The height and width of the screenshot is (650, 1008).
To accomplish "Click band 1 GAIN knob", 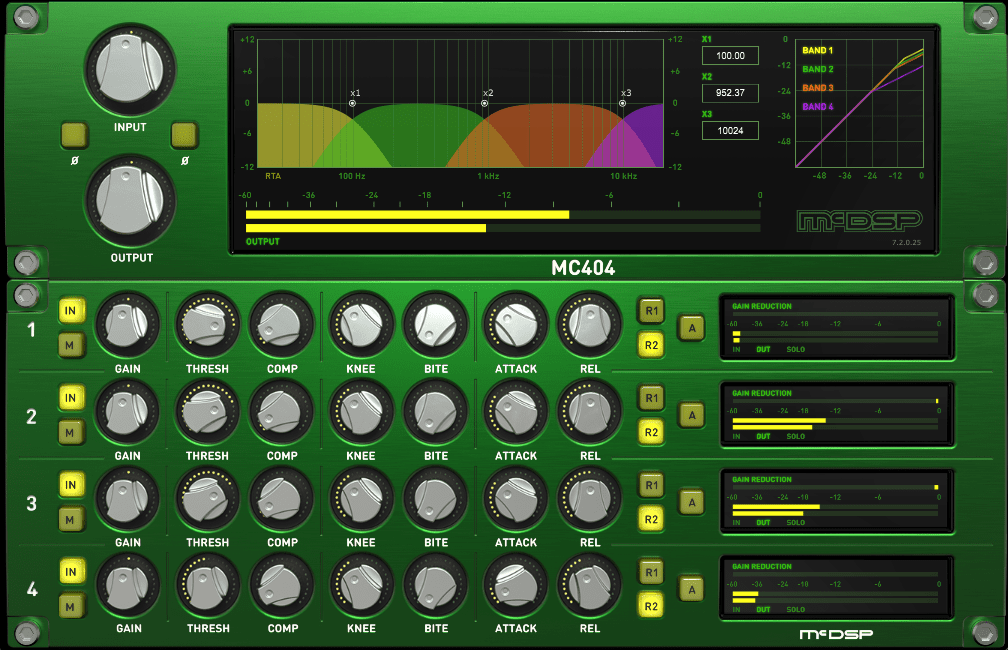I will tap(127, 325).
